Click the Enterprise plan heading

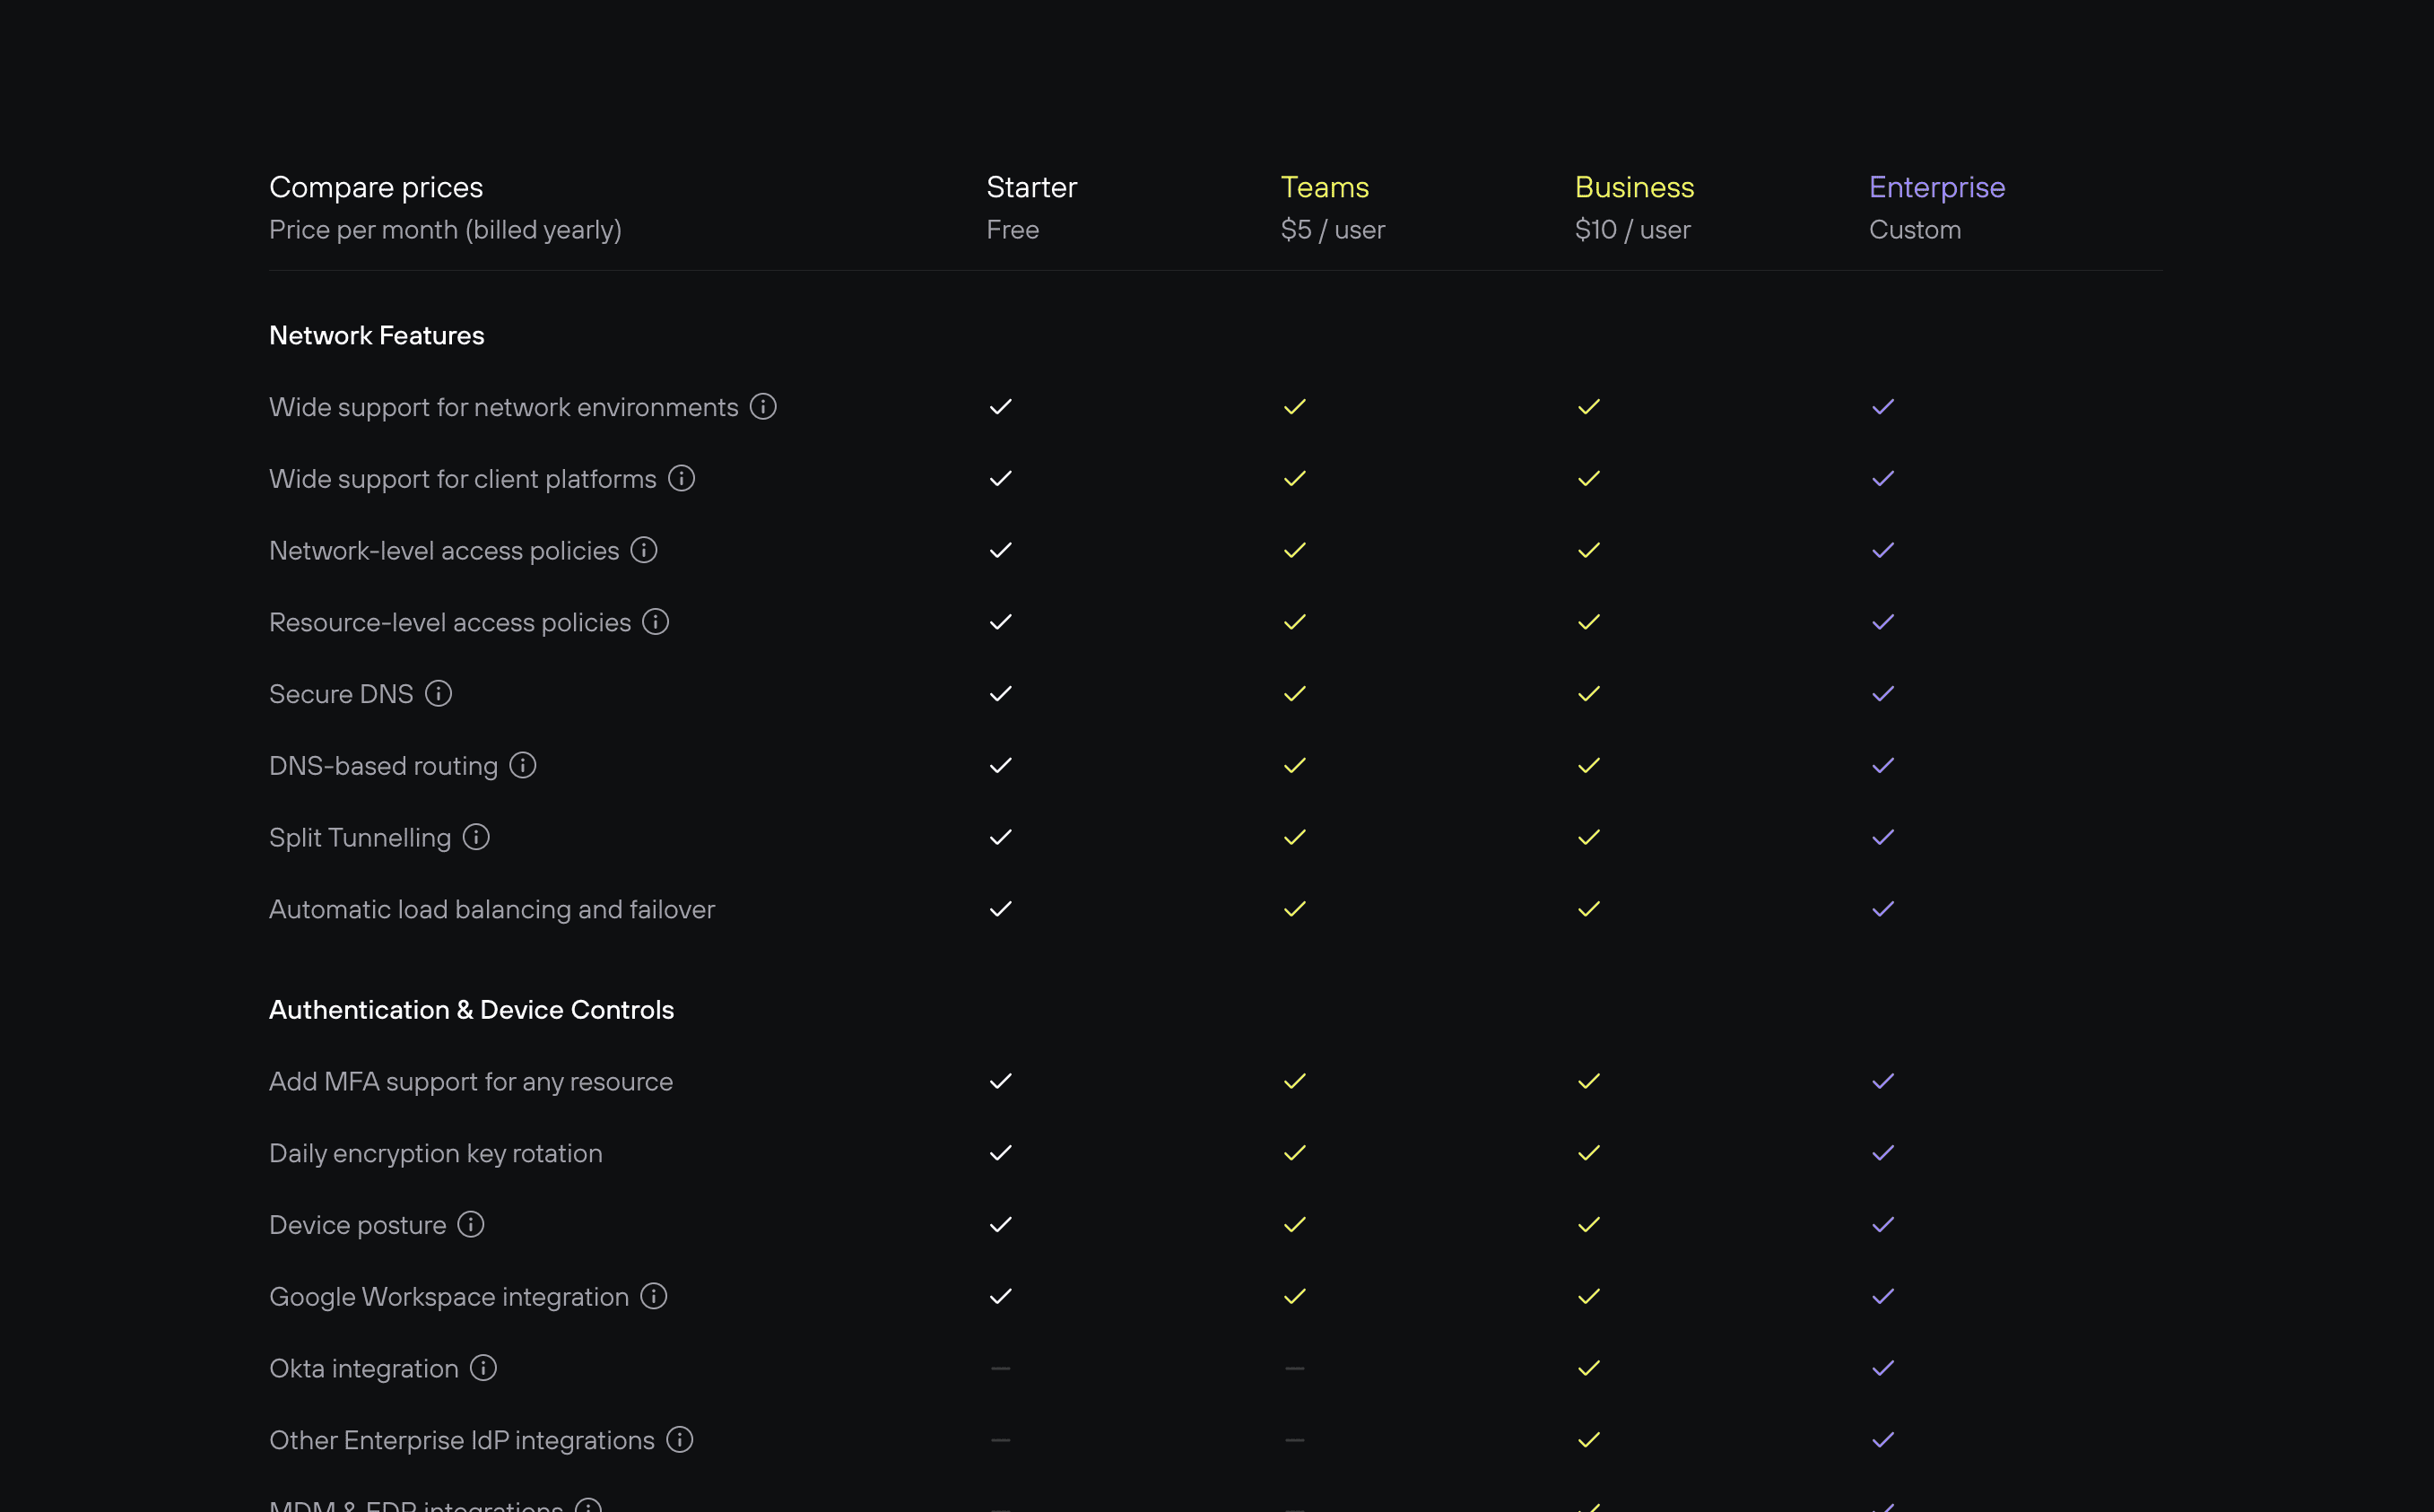coord(1937,187)
